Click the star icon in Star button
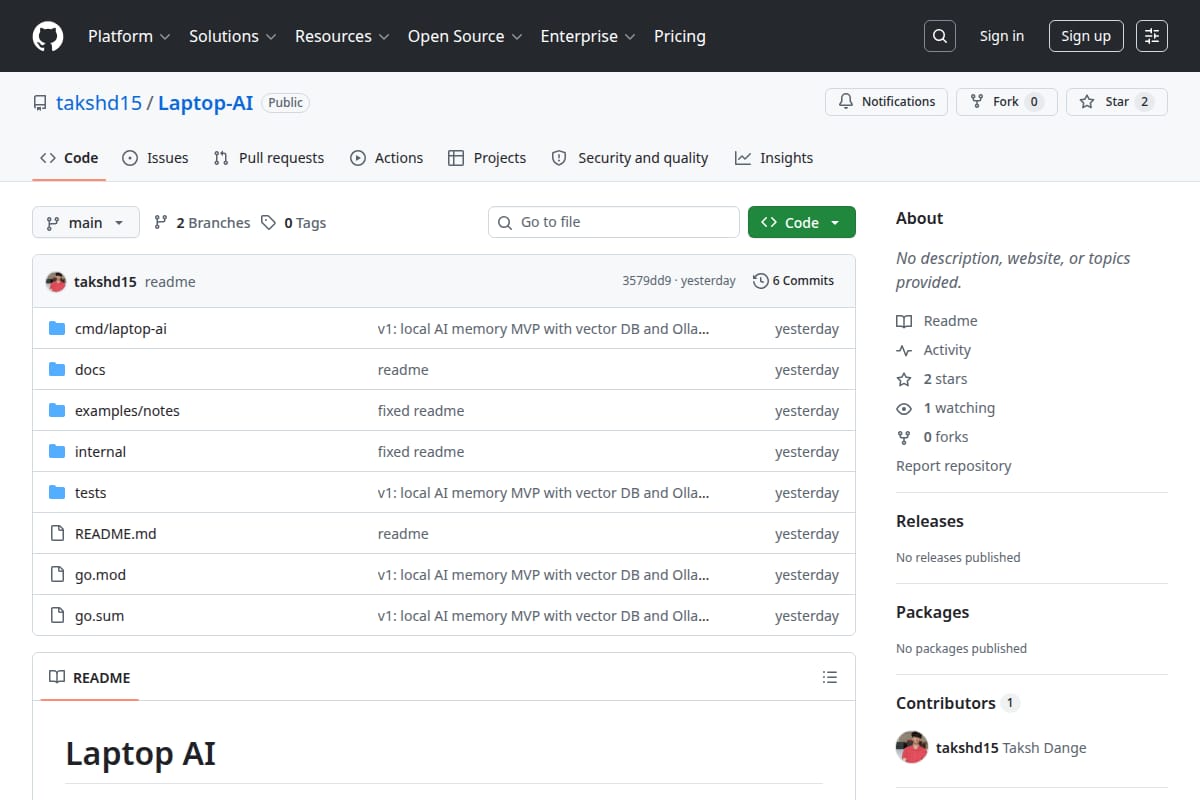1200x800 pixels. [x=1087, y=102]
